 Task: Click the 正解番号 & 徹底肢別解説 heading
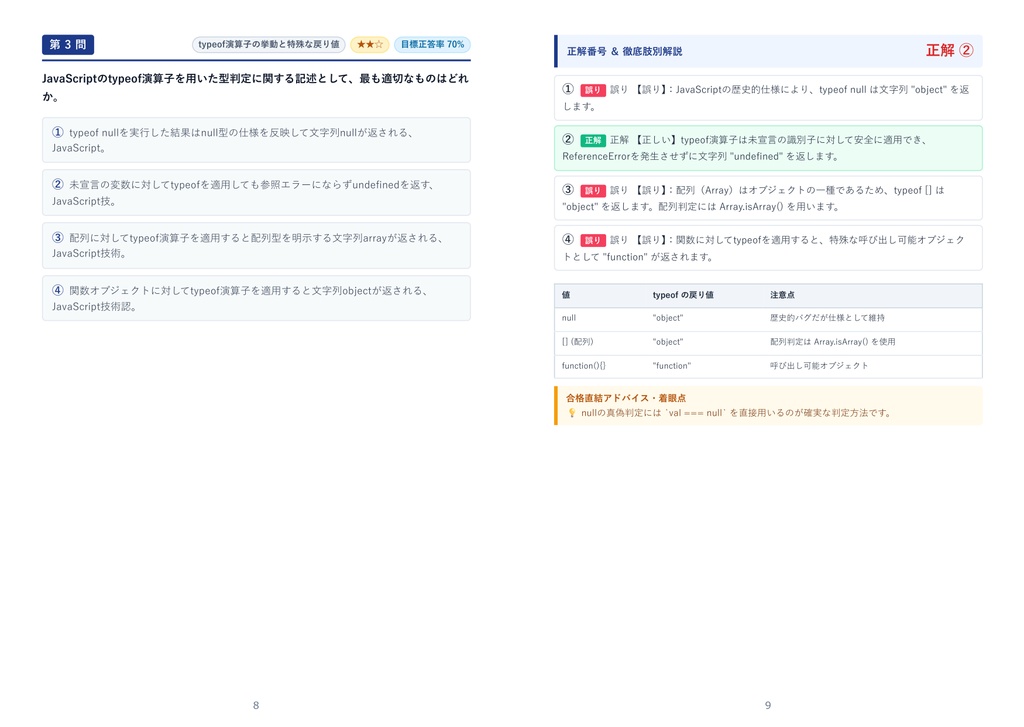point(624,51)
